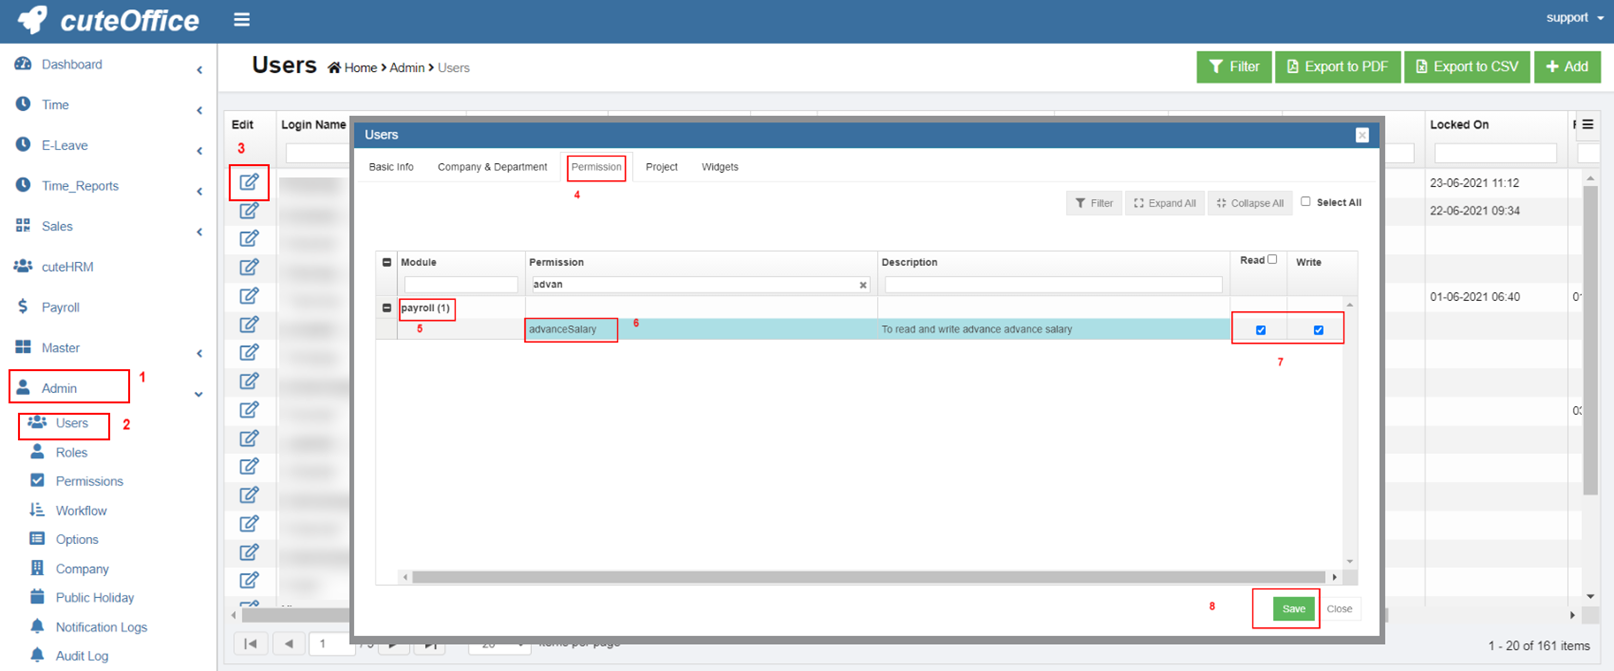Open Payroll from the sidebar dollar icon
The image size is (1614, 671).
(x=23, y=307)
